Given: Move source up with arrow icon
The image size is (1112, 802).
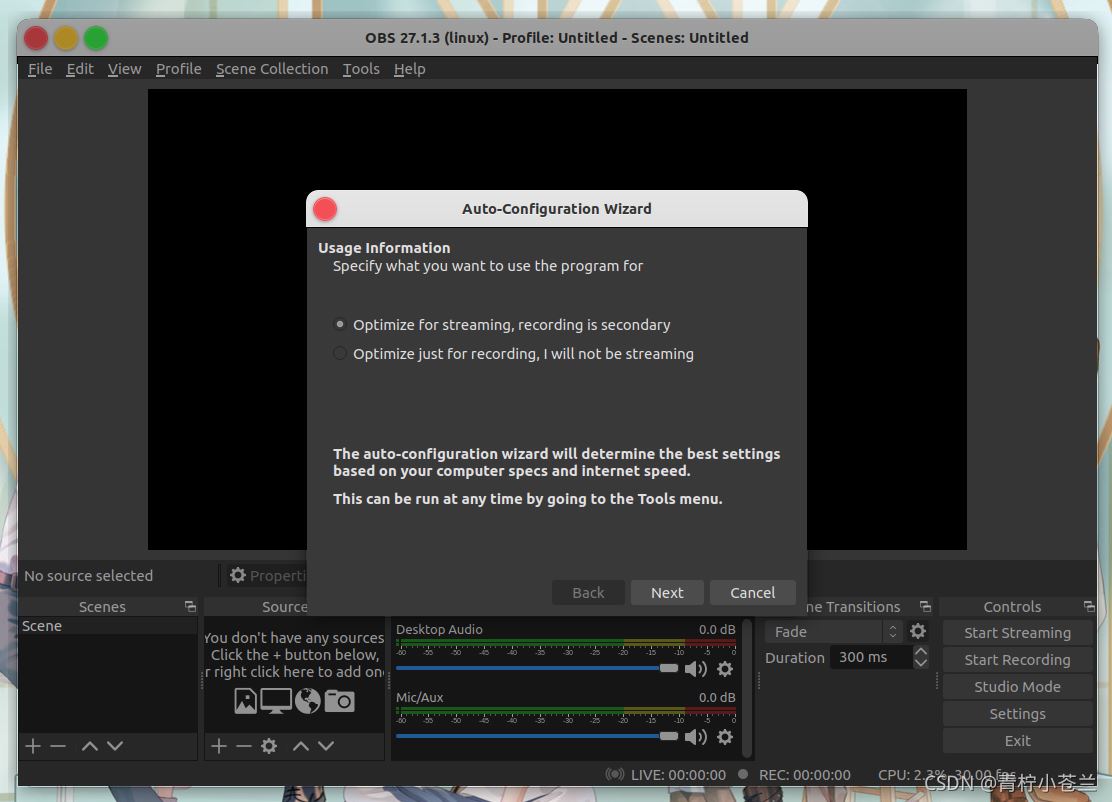Looking at the screenshot, I should coord(301,746).
